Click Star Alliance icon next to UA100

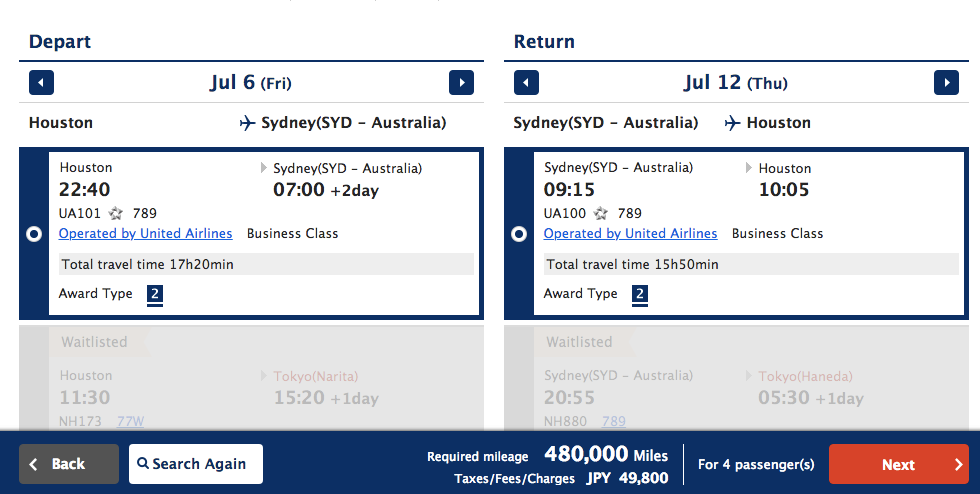coord(601,214)
